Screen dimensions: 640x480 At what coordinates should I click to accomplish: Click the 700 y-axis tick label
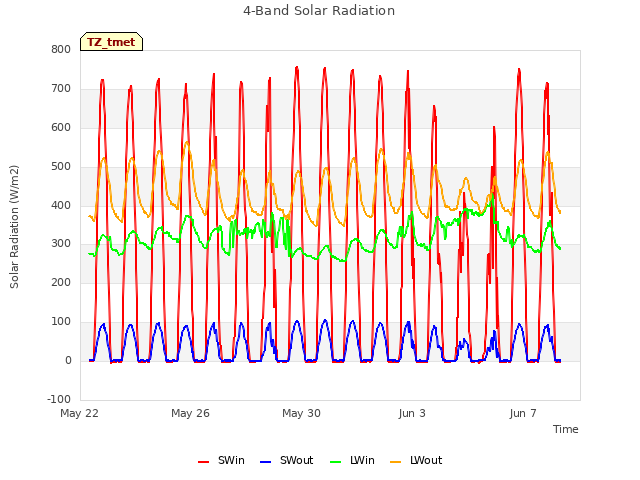coord(61,89)
